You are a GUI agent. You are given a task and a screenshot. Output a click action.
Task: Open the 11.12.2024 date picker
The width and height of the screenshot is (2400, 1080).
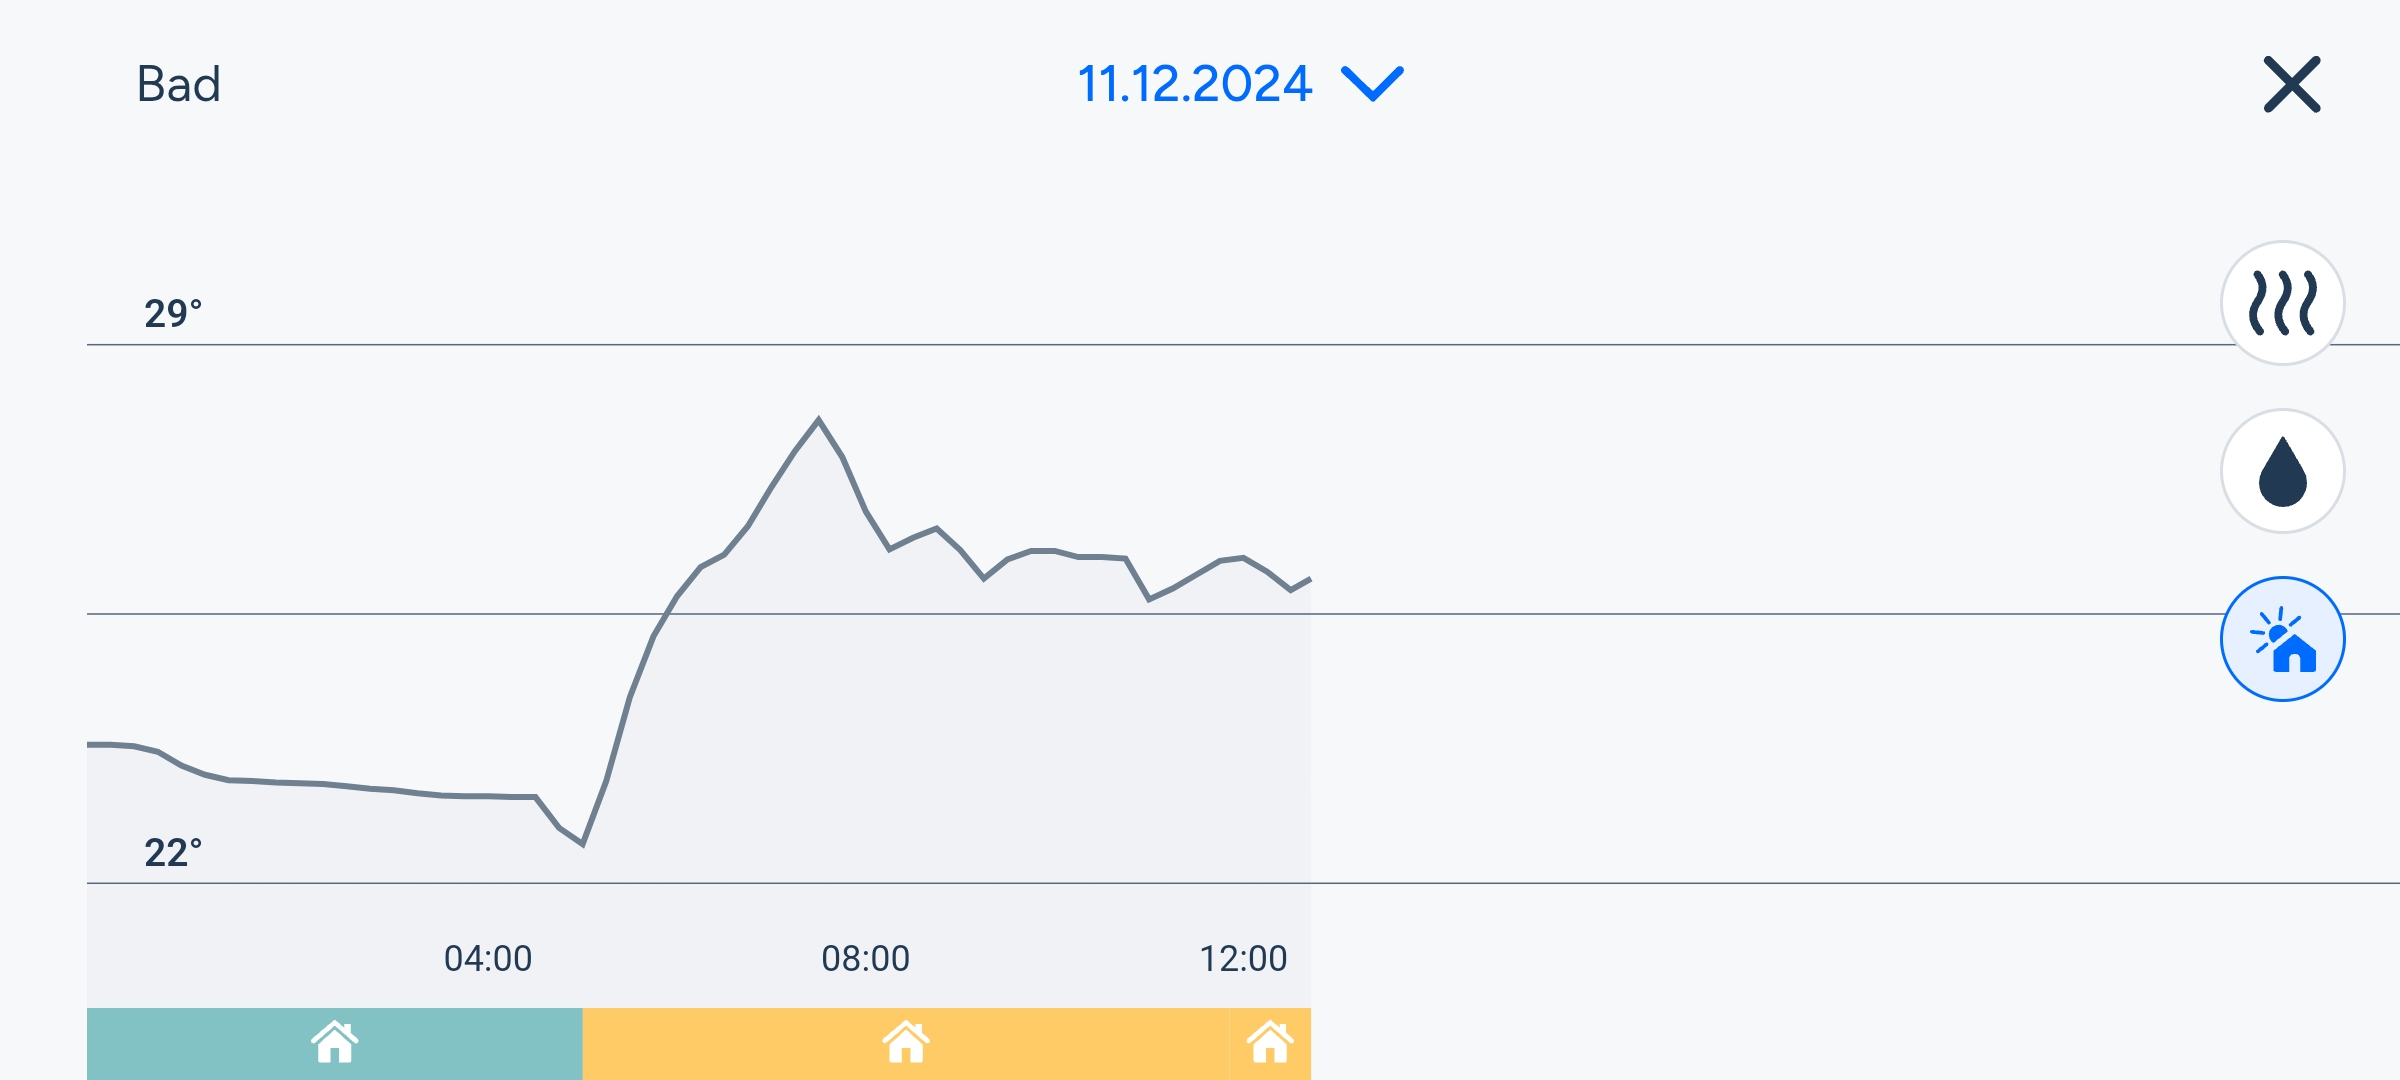tap(1194, 84)
